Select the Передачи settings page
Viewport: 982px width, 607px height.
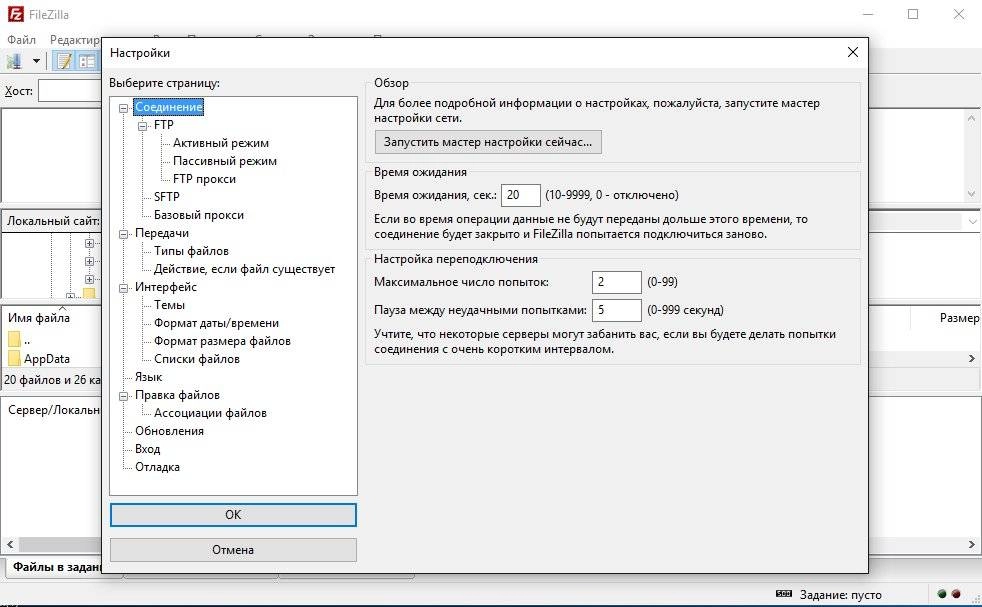click(162, 232)
